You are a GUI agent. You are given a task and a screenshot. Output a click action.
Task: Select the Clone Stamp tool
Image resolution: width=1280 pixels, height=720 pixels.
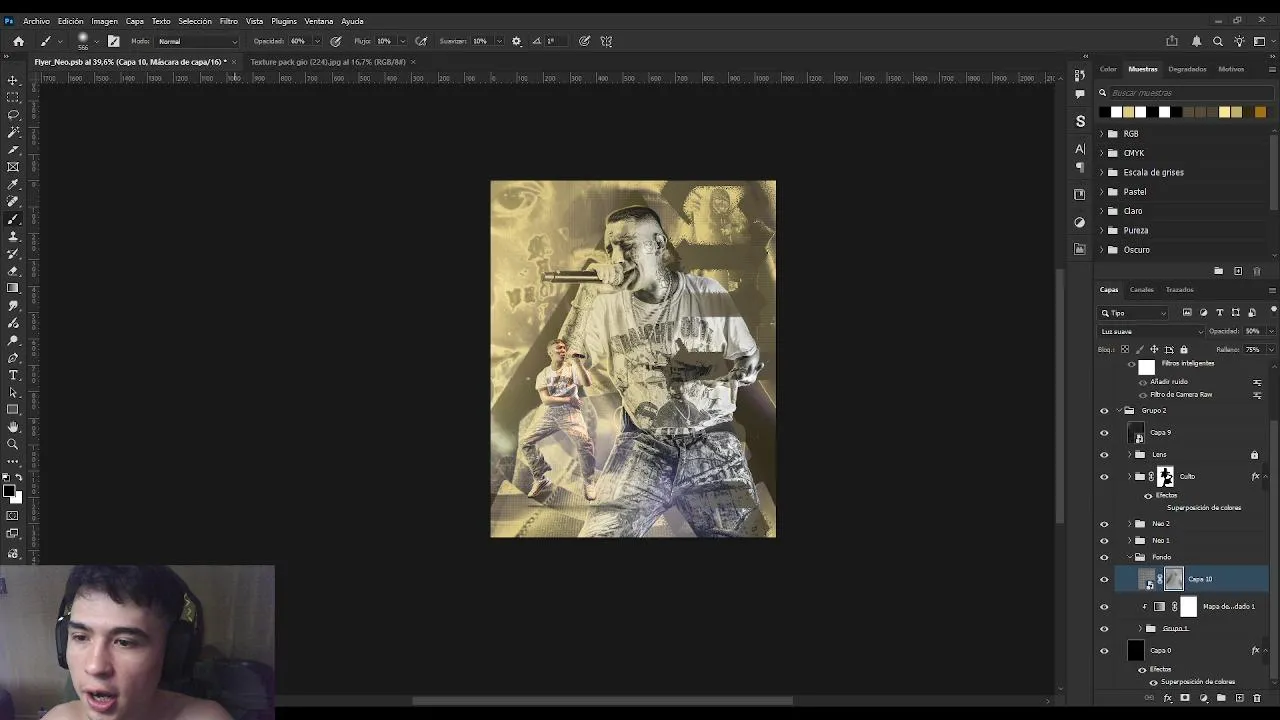click(13, 237)
